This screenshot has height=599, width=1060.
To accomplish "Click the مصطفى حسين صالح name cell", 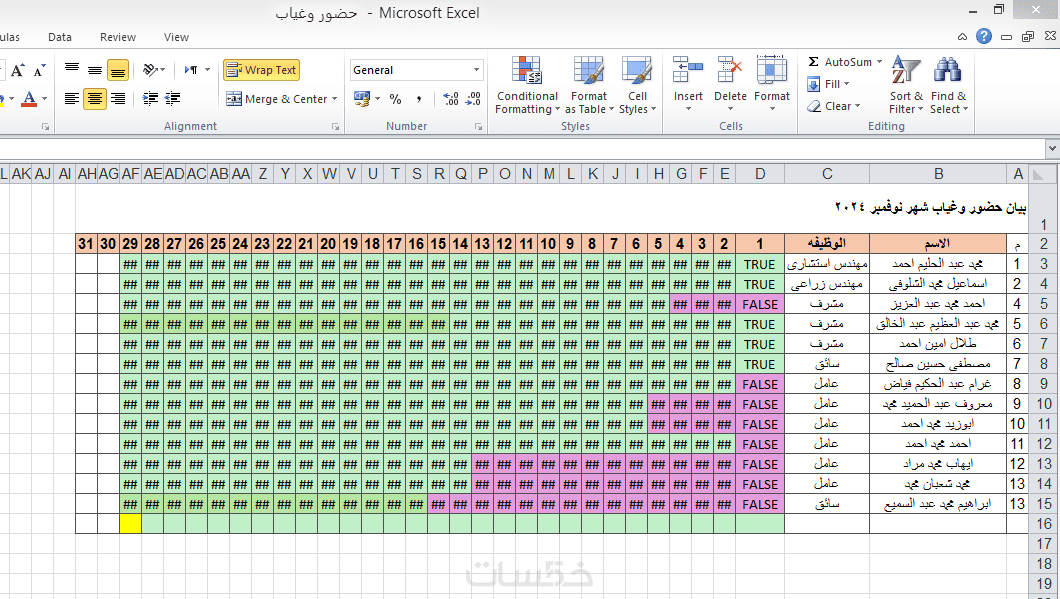I will pyautogui.click(x=938, y=364).
